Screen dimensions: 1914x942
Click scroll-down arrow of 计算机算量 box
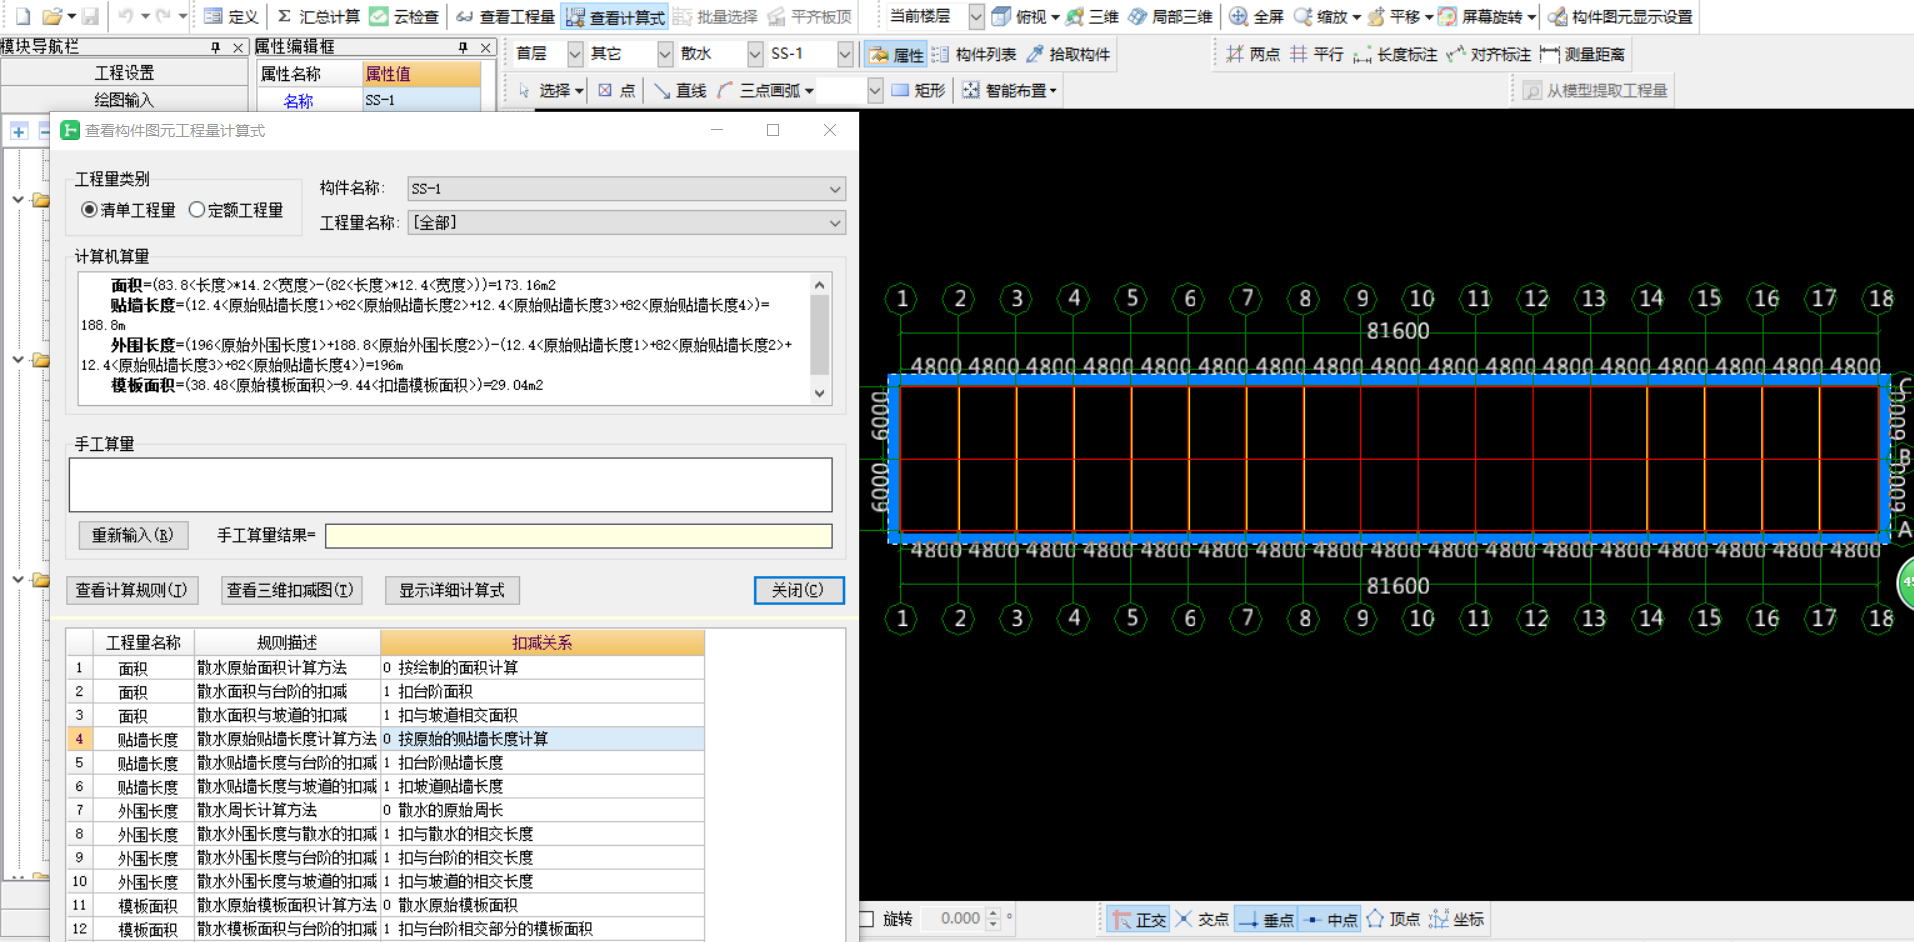pos(820,394)
